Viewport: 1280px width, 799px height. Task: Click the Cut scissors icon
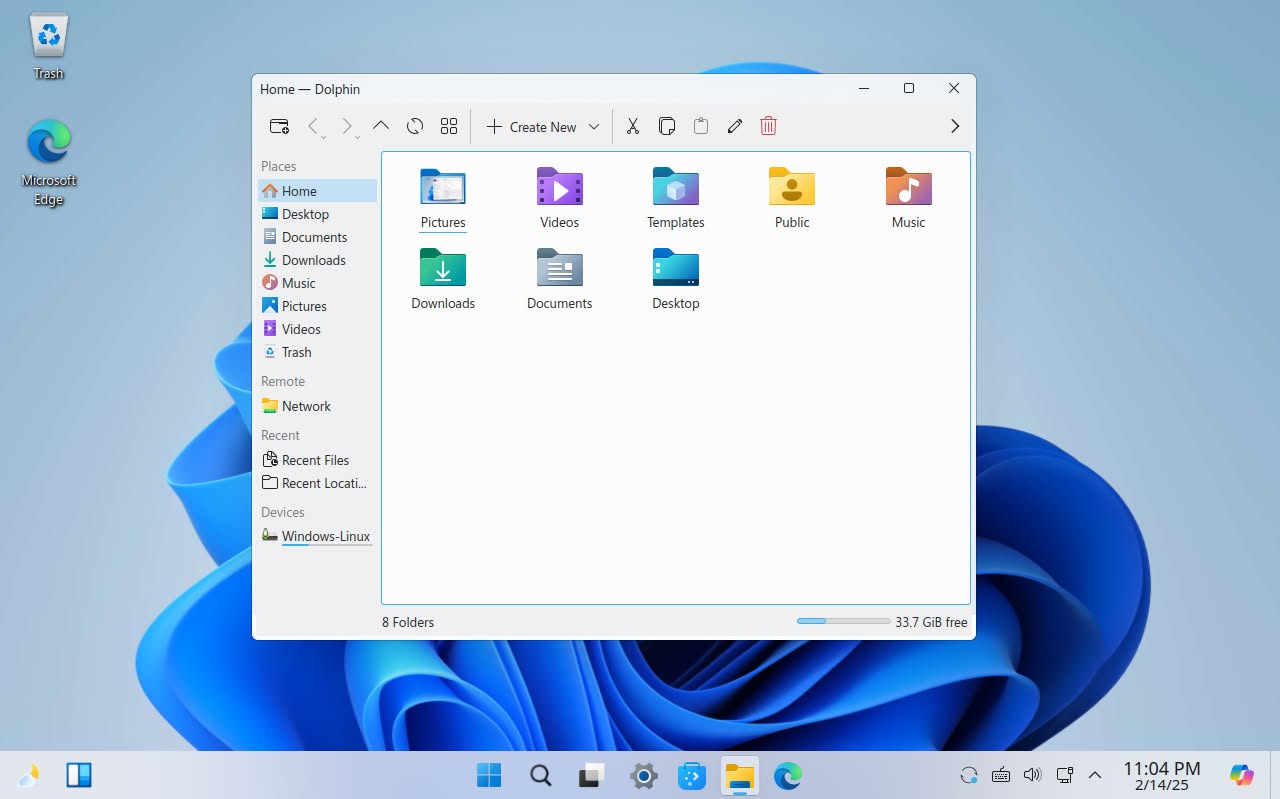tap(632, 127)
